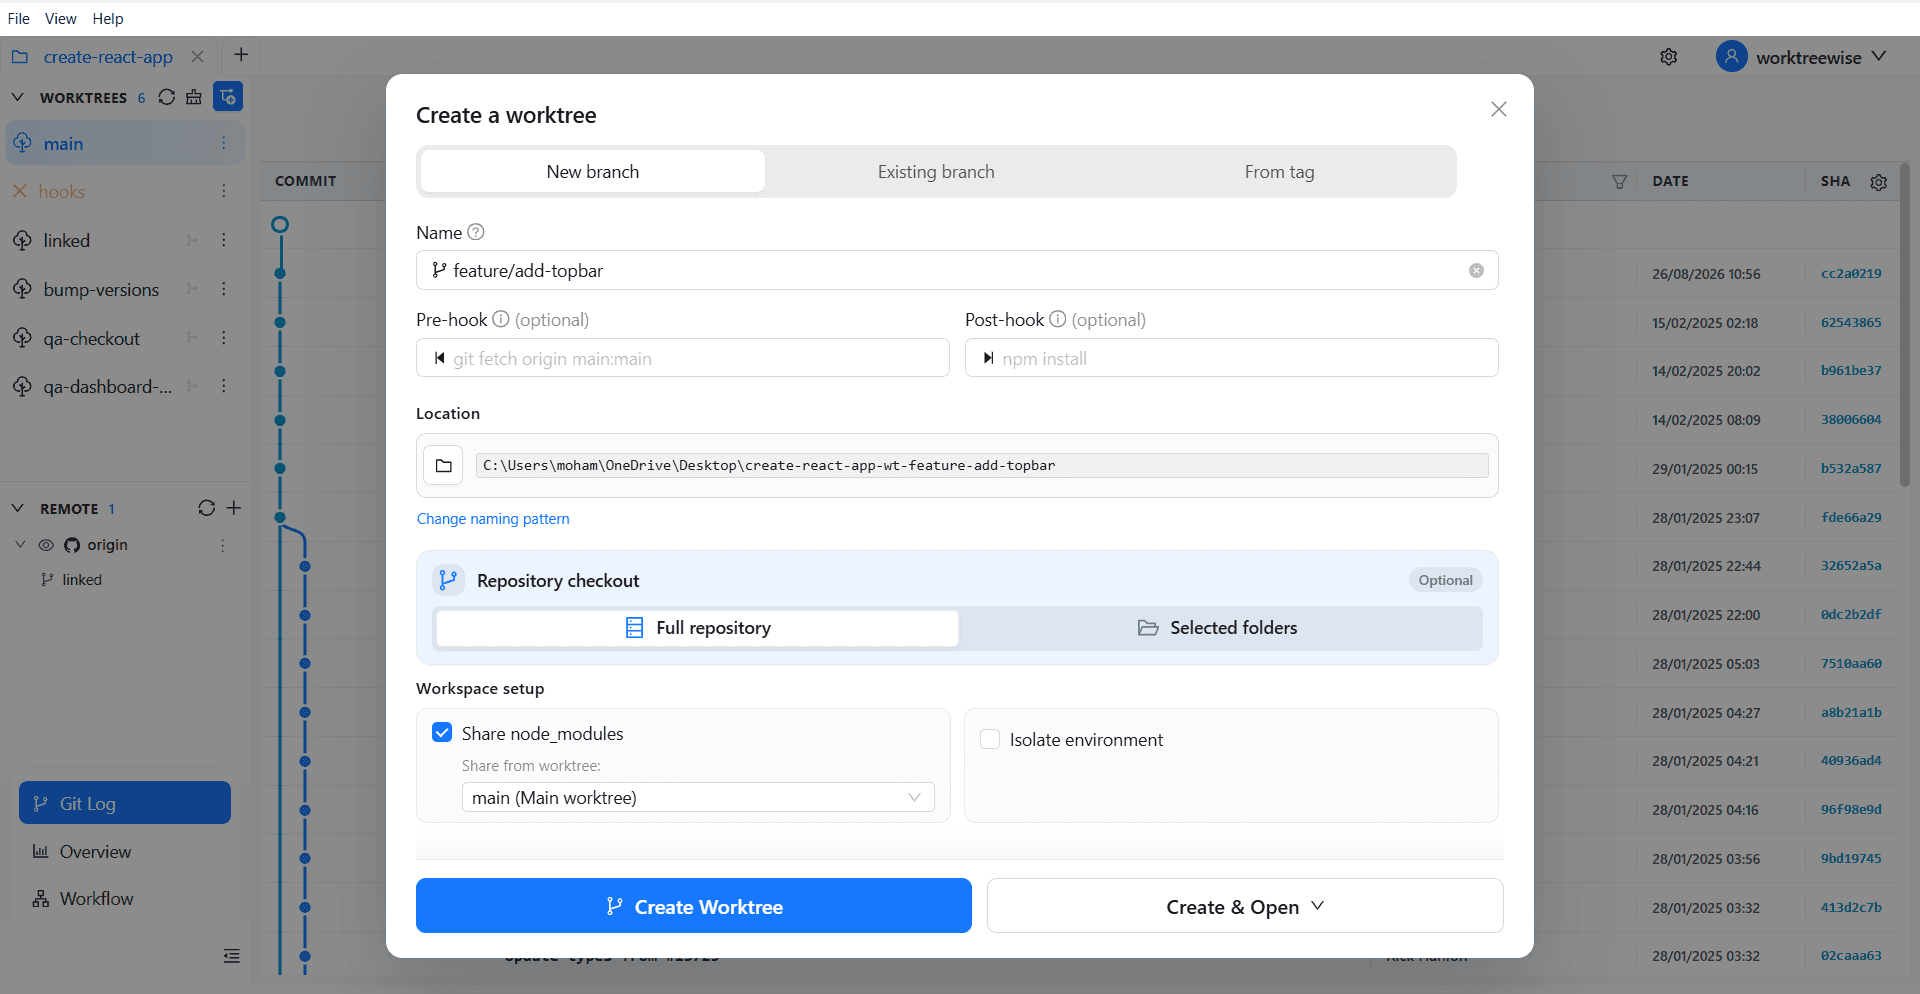The width and height of the screenshot is (1920, 994).
Task: Click Change naming pattern link
Action: click(493, 519)
